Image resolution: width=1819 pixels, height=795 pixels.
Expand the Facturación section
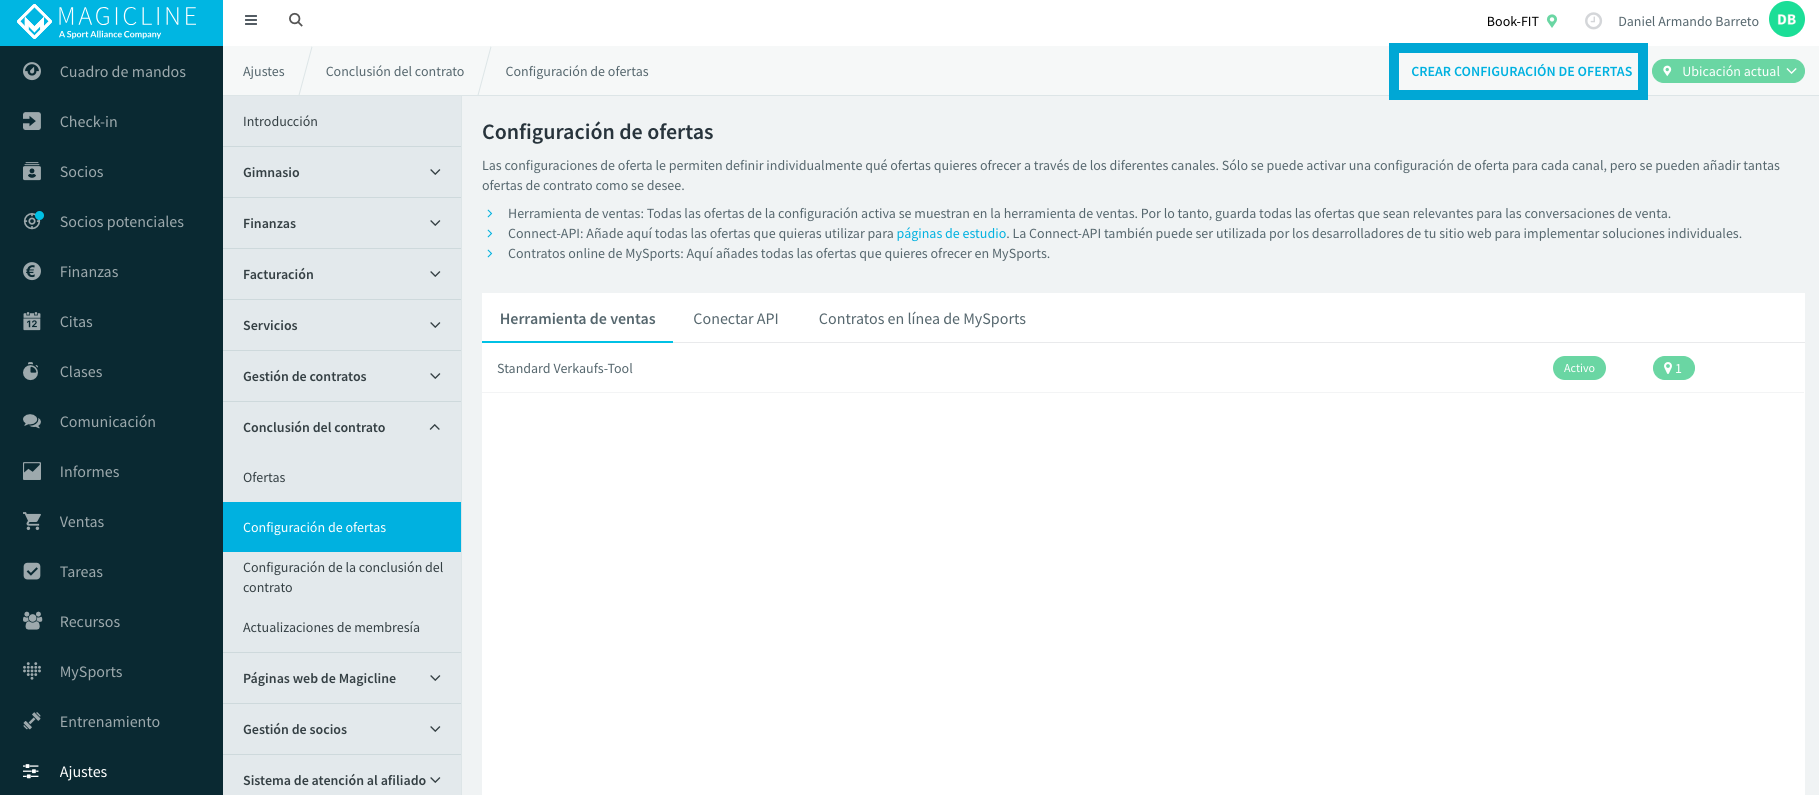click(x=342, y=274)
